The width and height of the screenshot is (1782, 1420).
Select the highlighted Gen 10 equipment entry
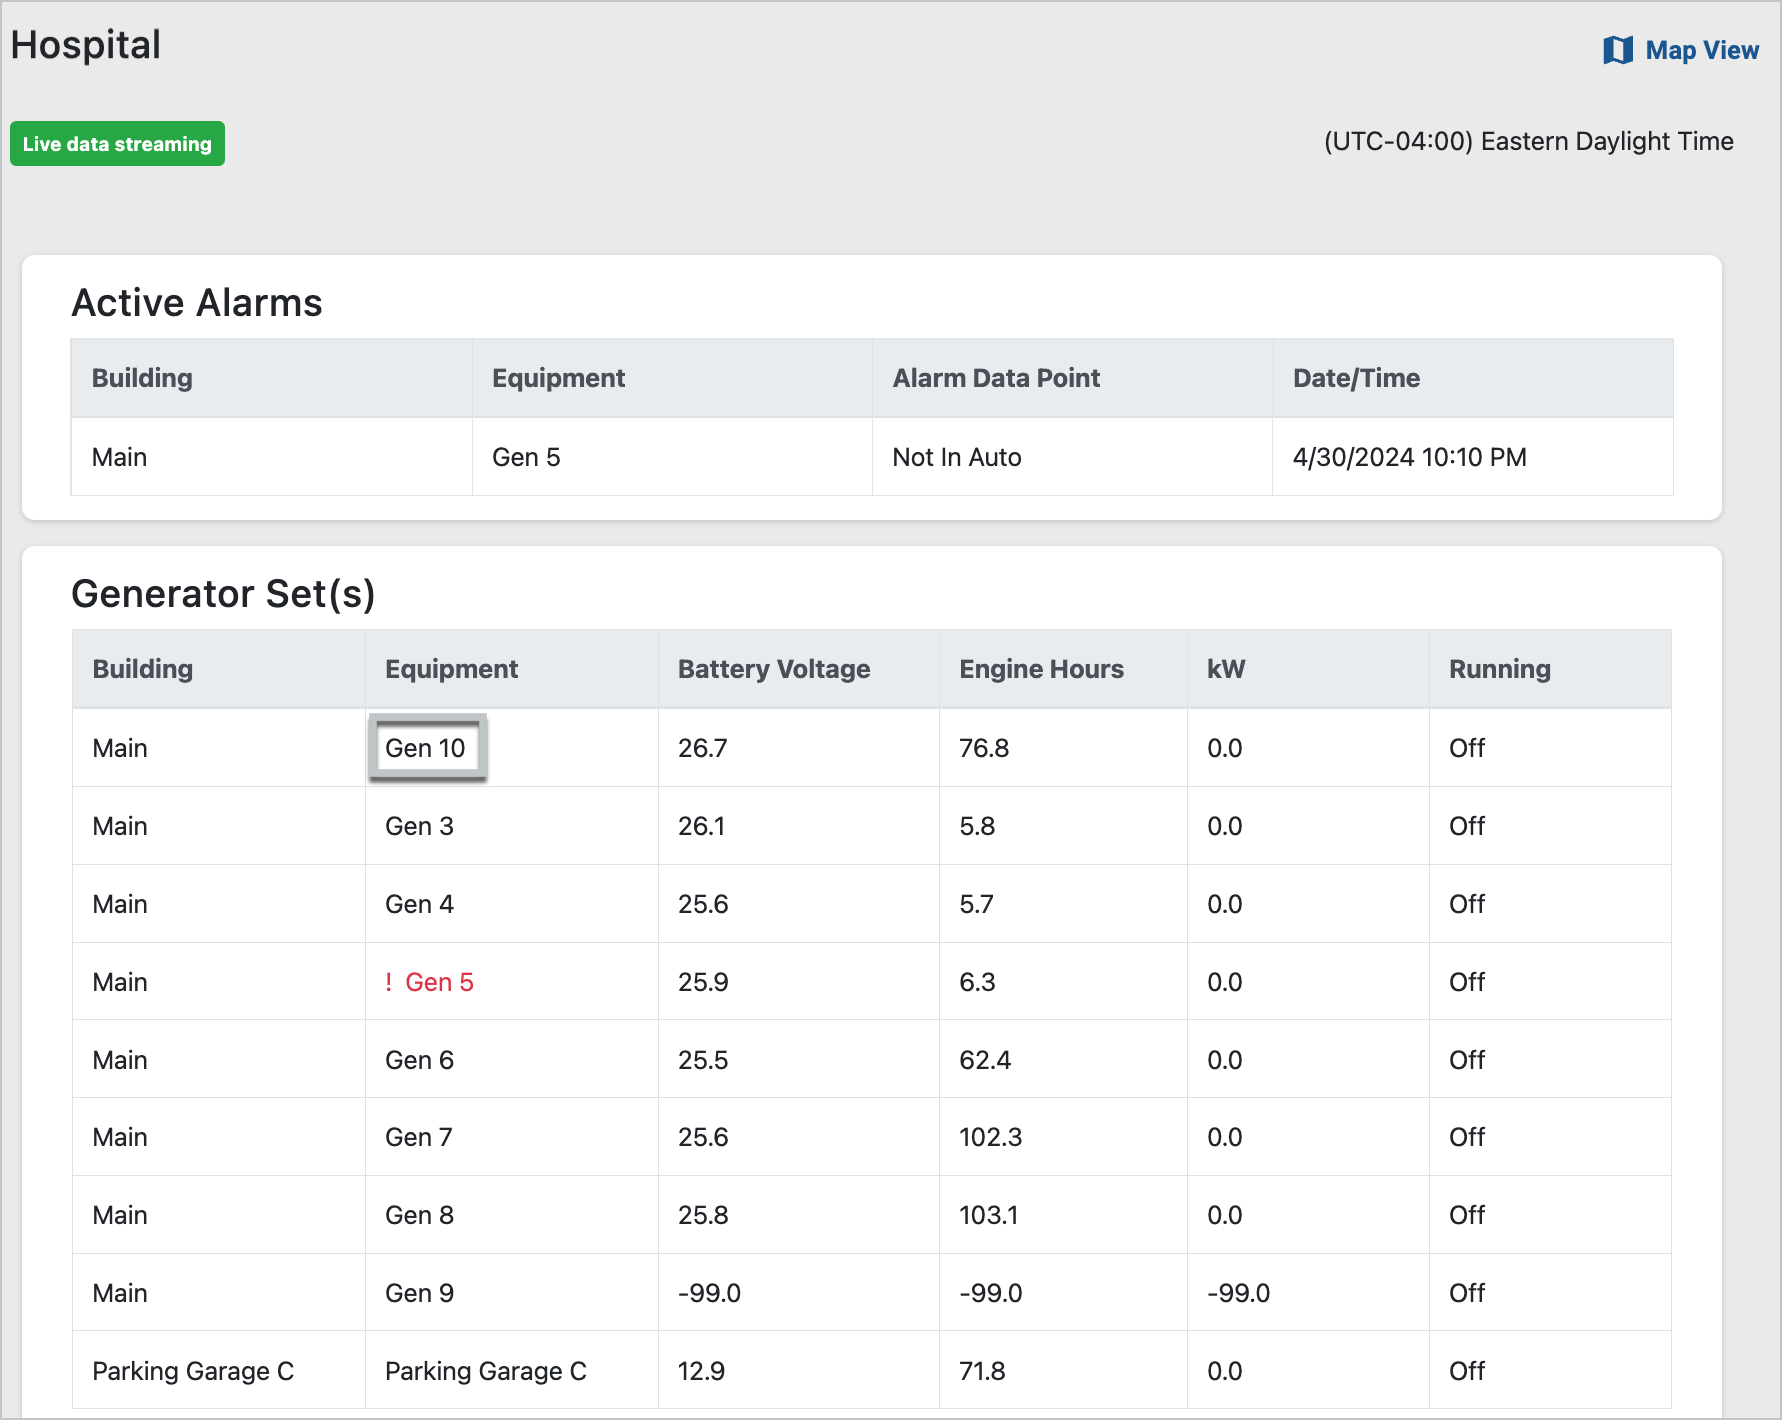(x=426, y=748)
